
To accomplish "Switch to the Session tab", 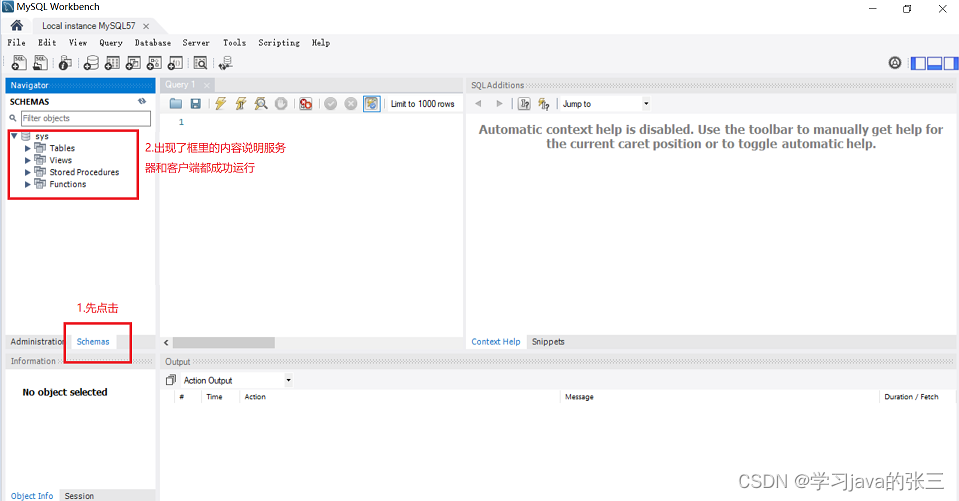I will point(80,495).
